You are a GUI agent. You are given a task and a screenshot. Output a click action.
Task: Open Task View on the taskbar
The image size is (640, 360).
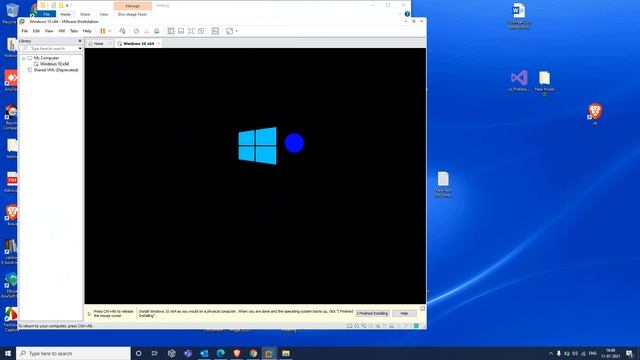click(x=155, y=353)
